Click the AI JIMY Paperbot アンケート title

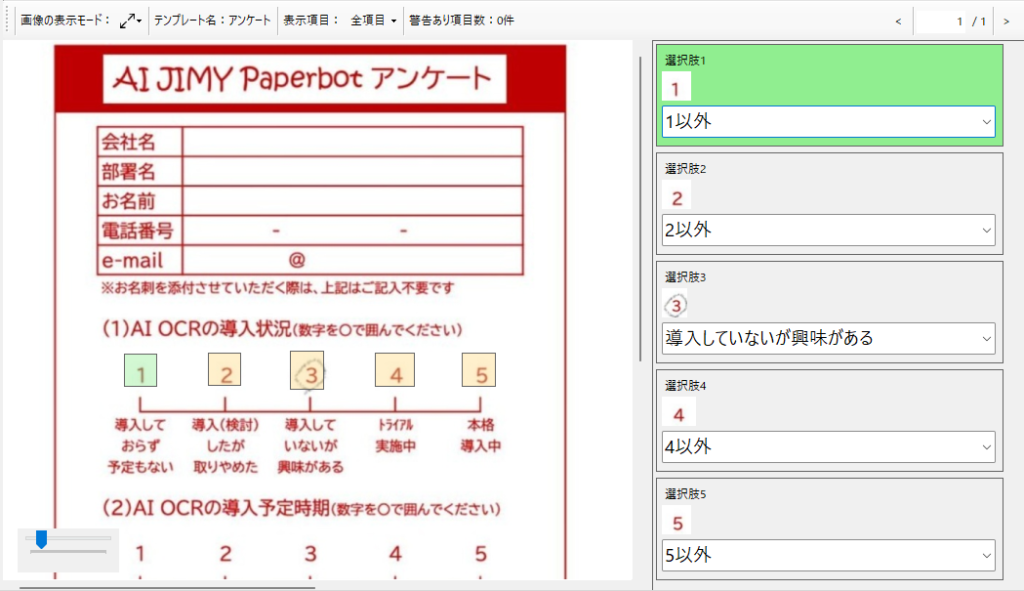click(304, 78)
